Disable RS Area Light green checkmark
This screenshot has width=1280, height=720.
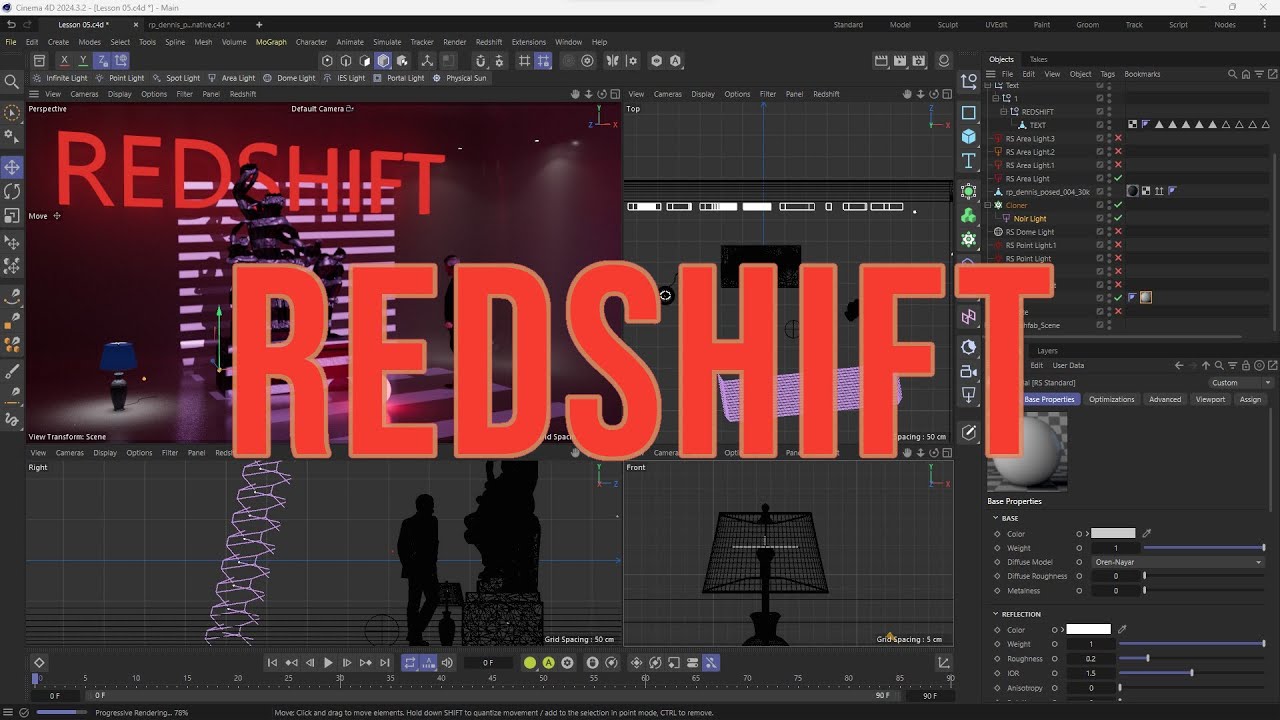(x=1118, y=178)
